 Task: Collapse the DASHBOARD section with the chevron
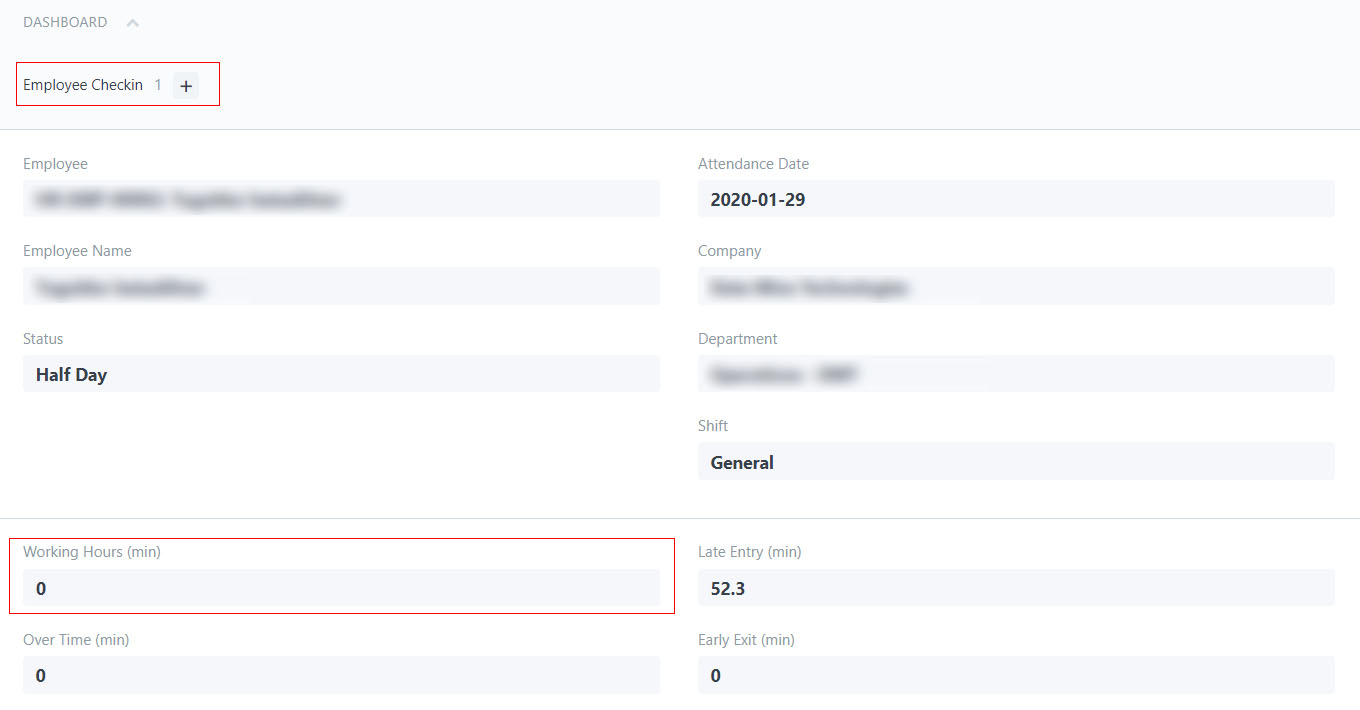tap(132, 21)
